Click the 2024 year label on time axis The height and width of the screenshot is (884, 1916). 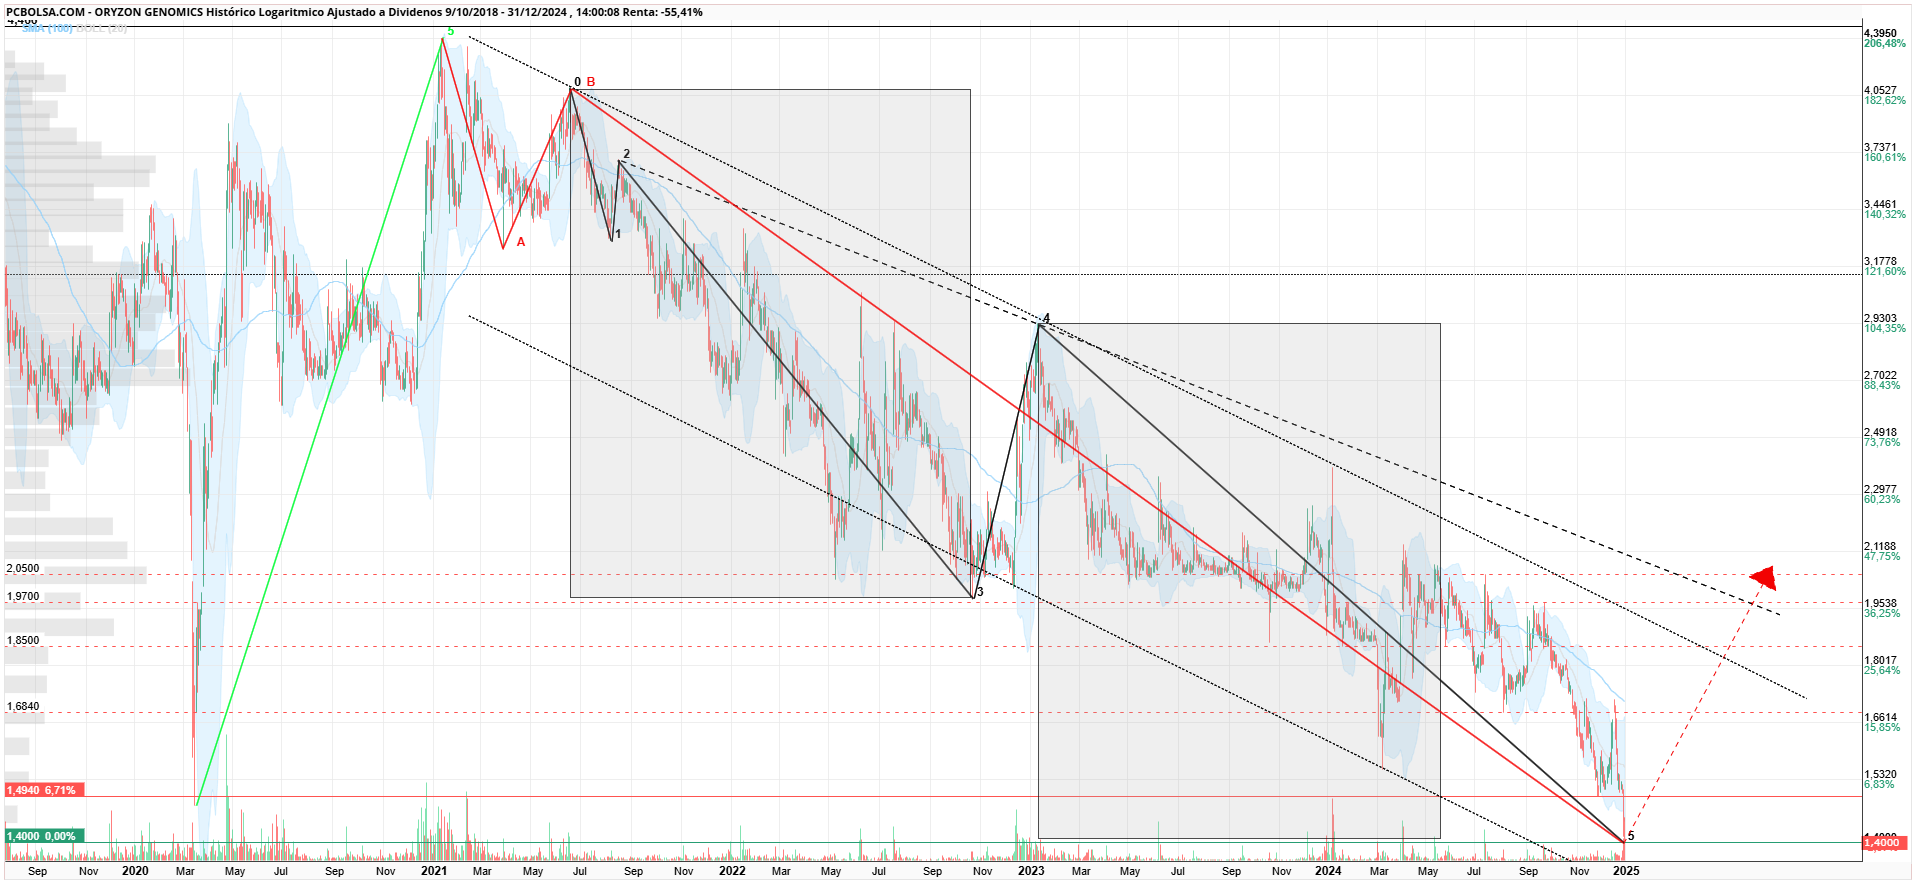pos(1328,871)
